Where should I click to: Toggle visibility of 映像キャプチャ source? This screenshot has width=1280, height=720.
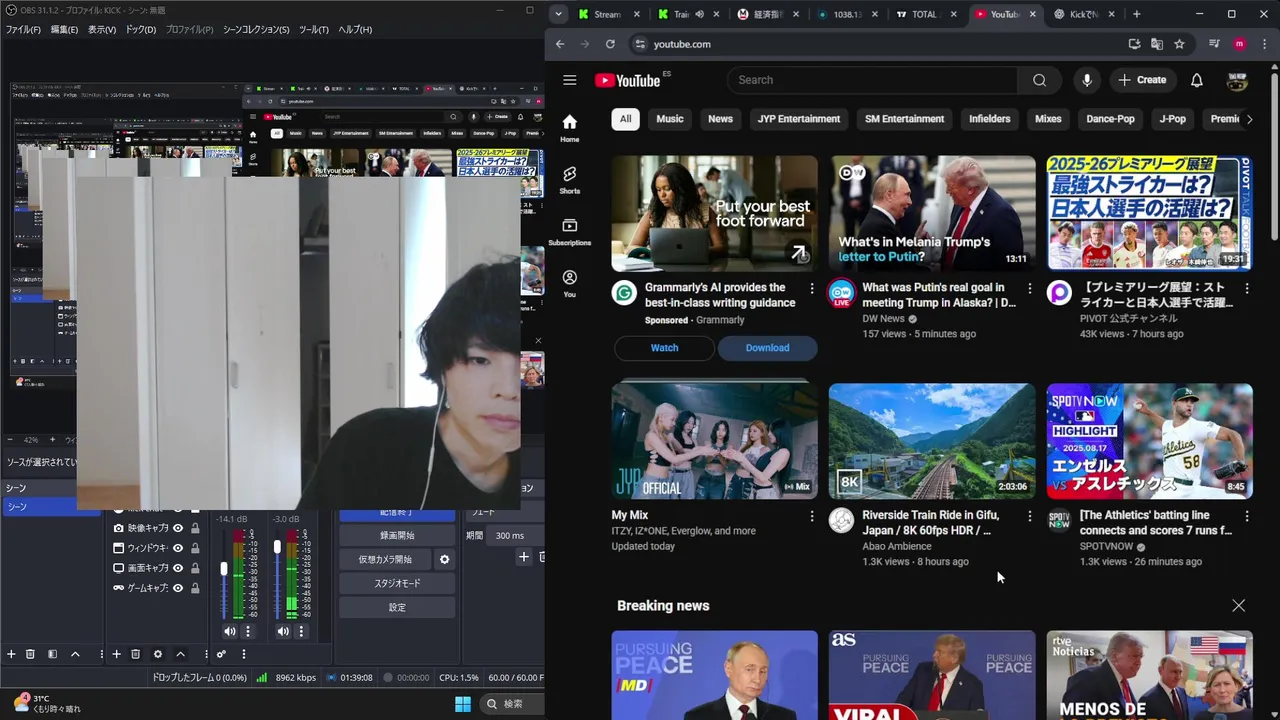(x=178, y=528)
